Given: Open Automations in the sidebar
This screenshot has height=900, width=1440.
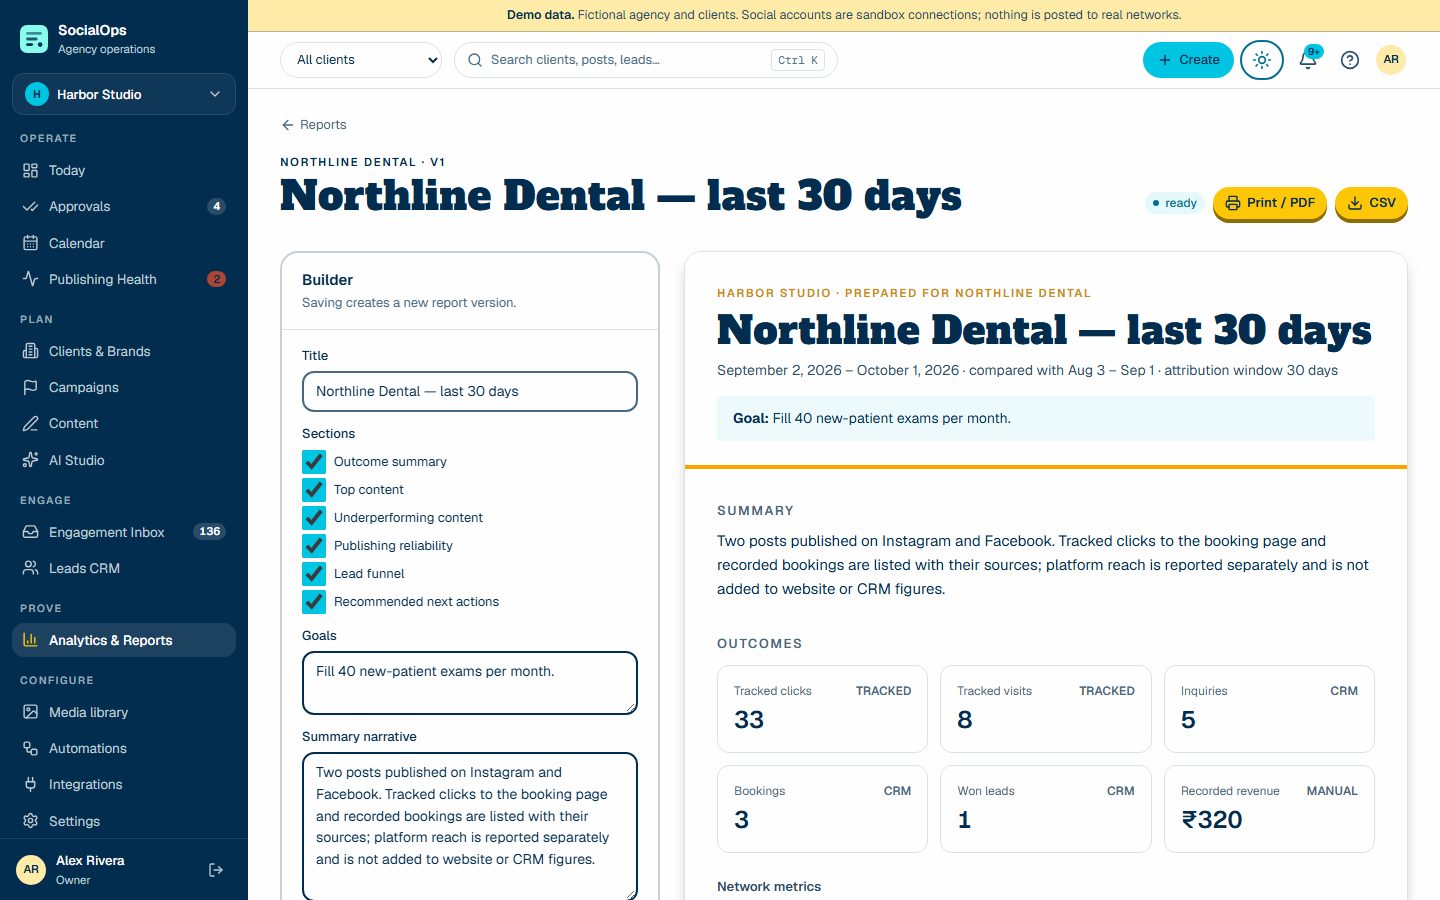Looking at the screenshot, I should point(124,748).
